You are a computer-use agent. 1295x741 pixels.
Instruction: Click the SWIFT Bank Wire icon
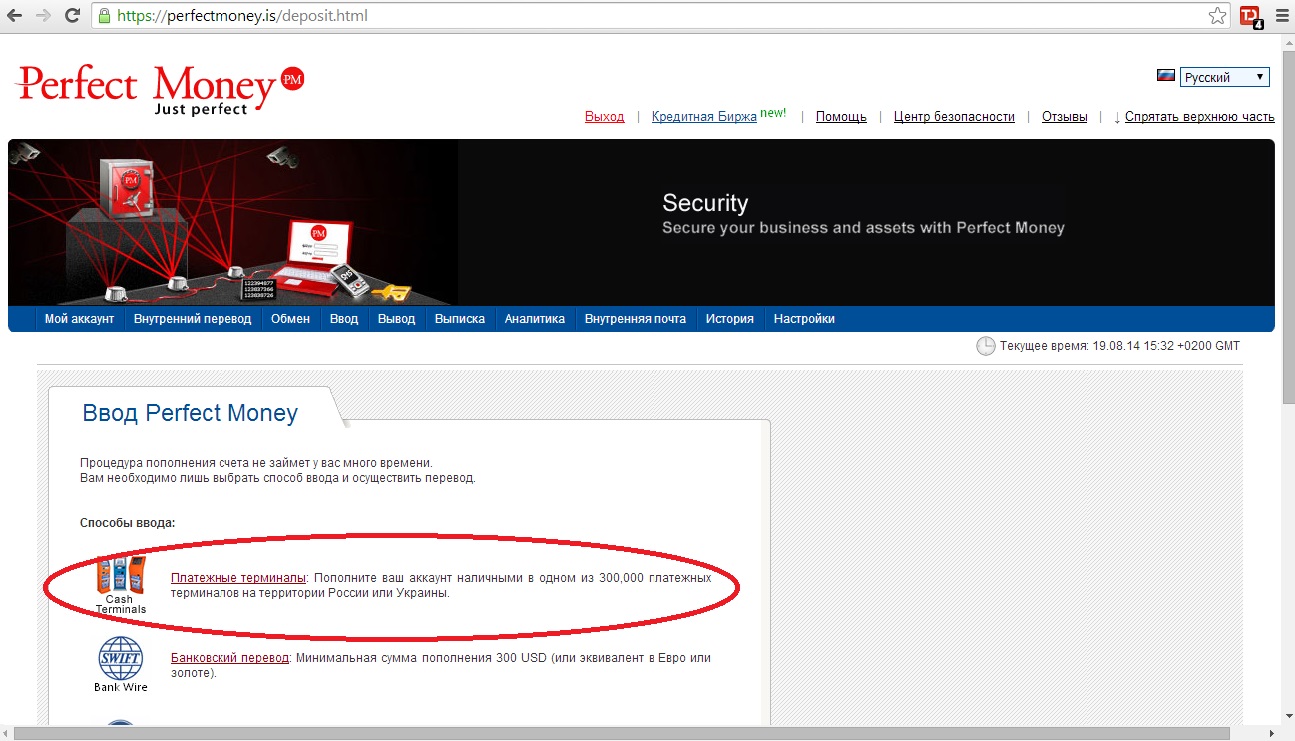pyautogui.click(x=121, y=664)
